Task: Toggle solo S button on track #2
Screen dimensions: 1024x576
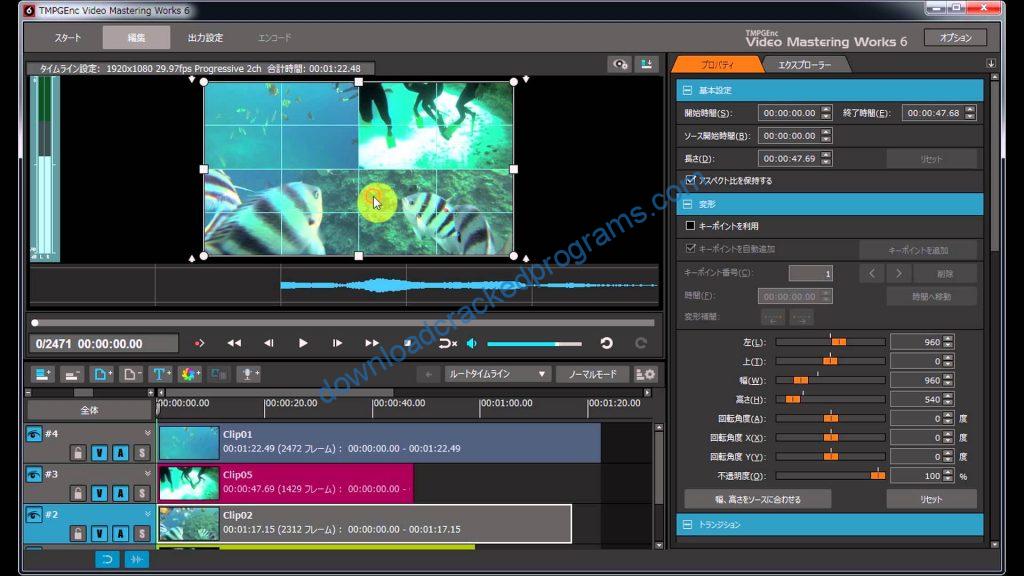Action: [x=142, y=534]
